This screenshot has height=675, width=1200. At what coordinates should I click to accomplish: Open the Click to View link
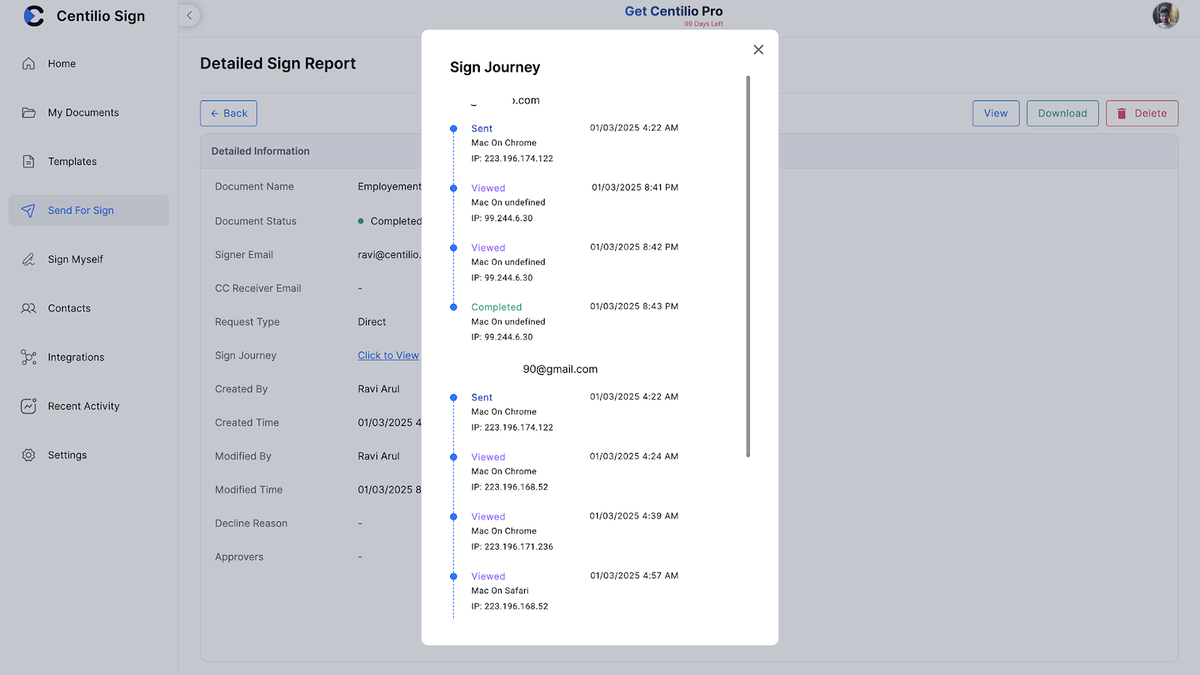pyautogui.click(x=388, y=356)
